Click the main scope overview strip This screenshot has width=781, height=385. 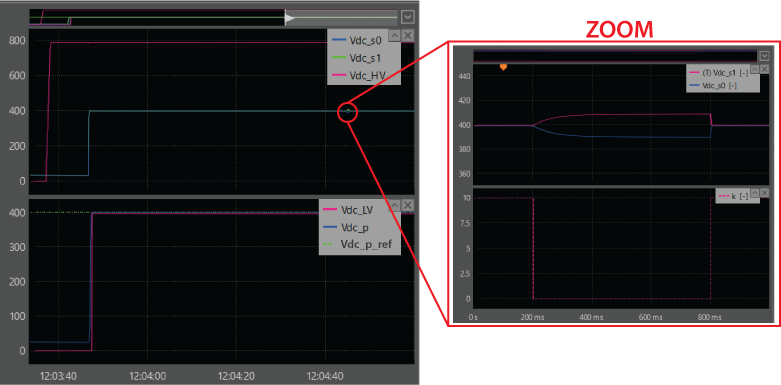coord(214,17)
